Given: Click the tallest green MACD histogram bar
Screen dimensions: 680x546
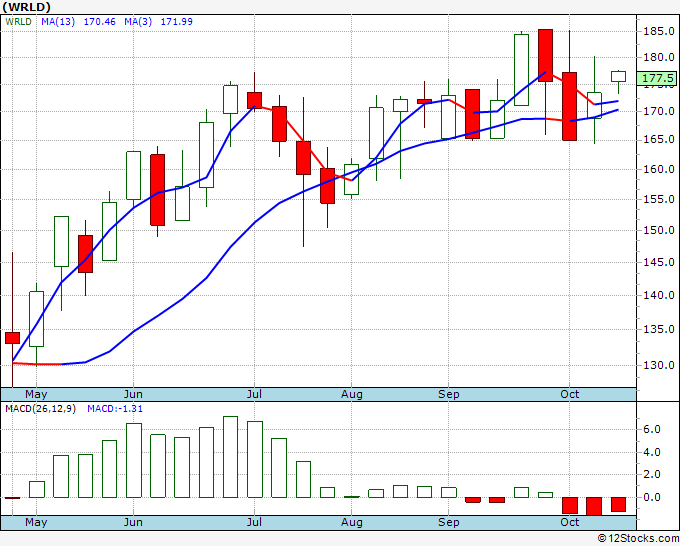Looking at the screenshot, I should coord(230,457).
